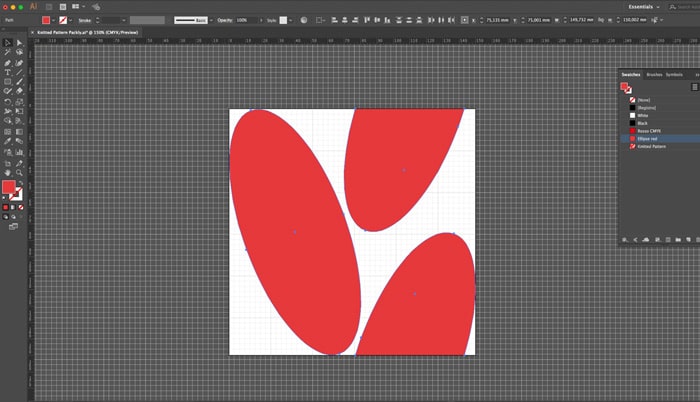Viewport: 700px width, 402px height.
Task: Toggle constrain width and height proportions
Action: pos(601,20)
